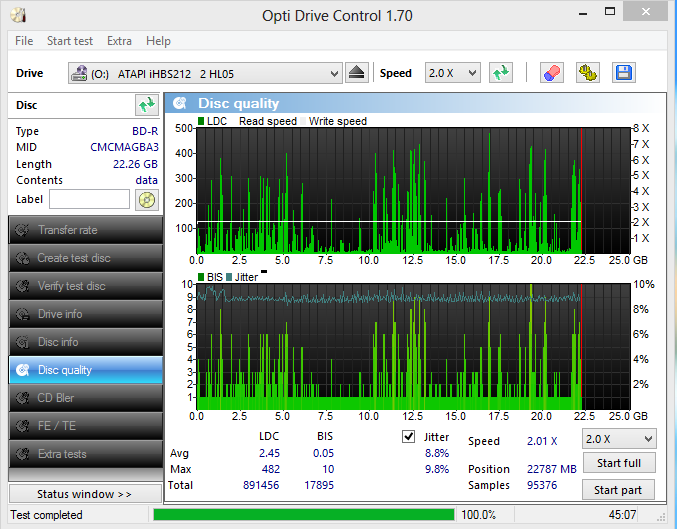The height and width of the screenshot is (529, 677).
Task: Open options with the gears icon
Action: click(x=588, y=73)
